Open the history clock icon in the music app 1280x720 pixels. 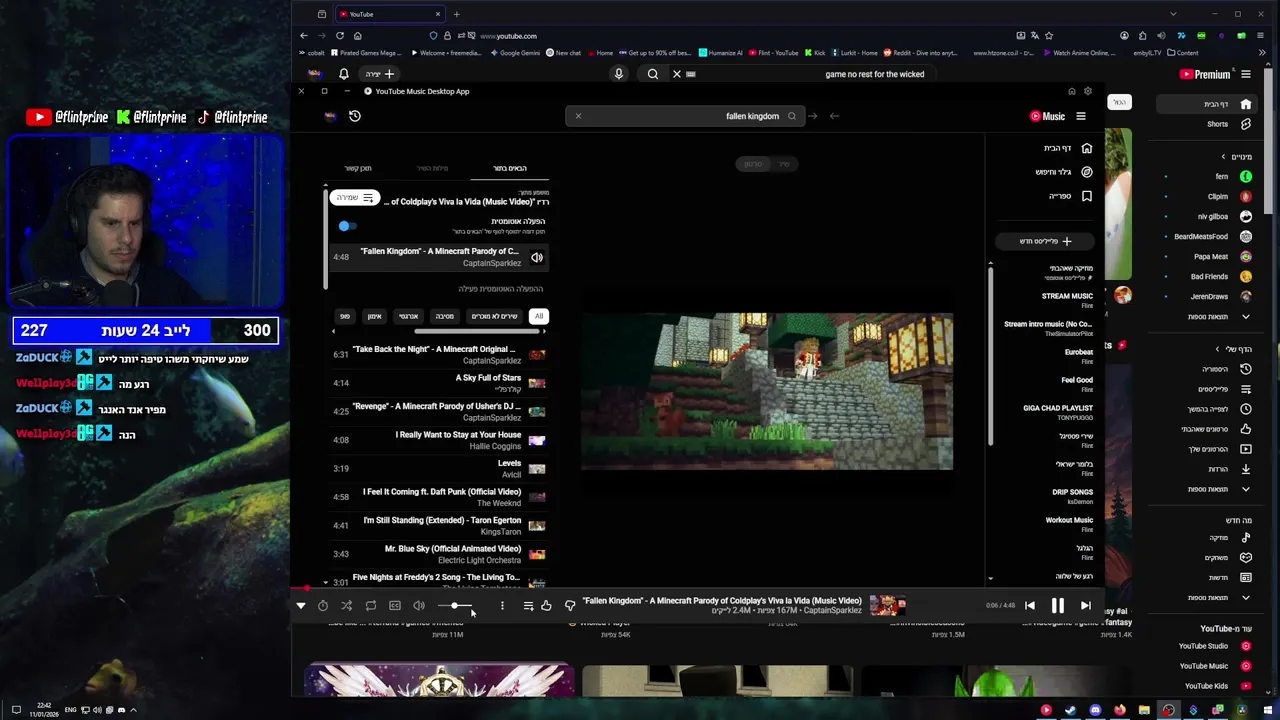(354, 116)
